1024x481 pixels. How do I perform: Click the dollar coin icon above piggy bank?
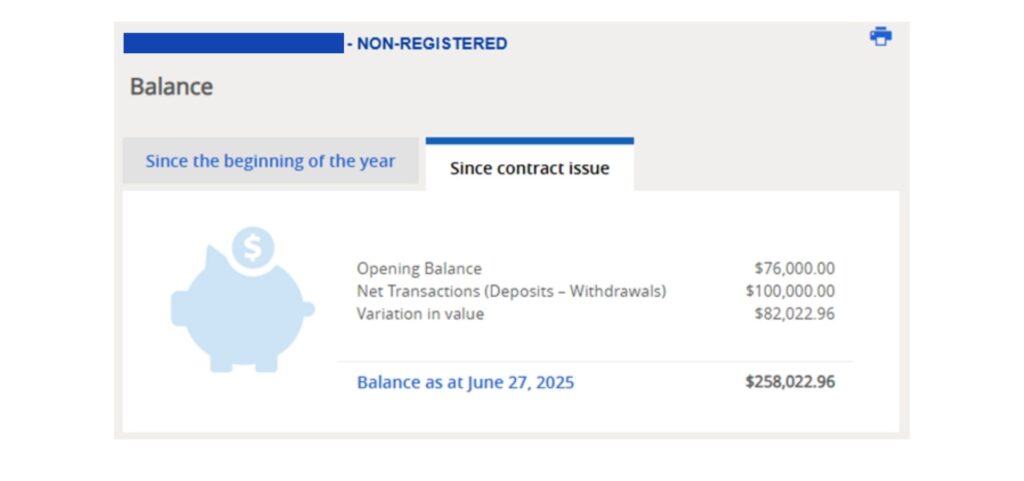pos(253,248)
